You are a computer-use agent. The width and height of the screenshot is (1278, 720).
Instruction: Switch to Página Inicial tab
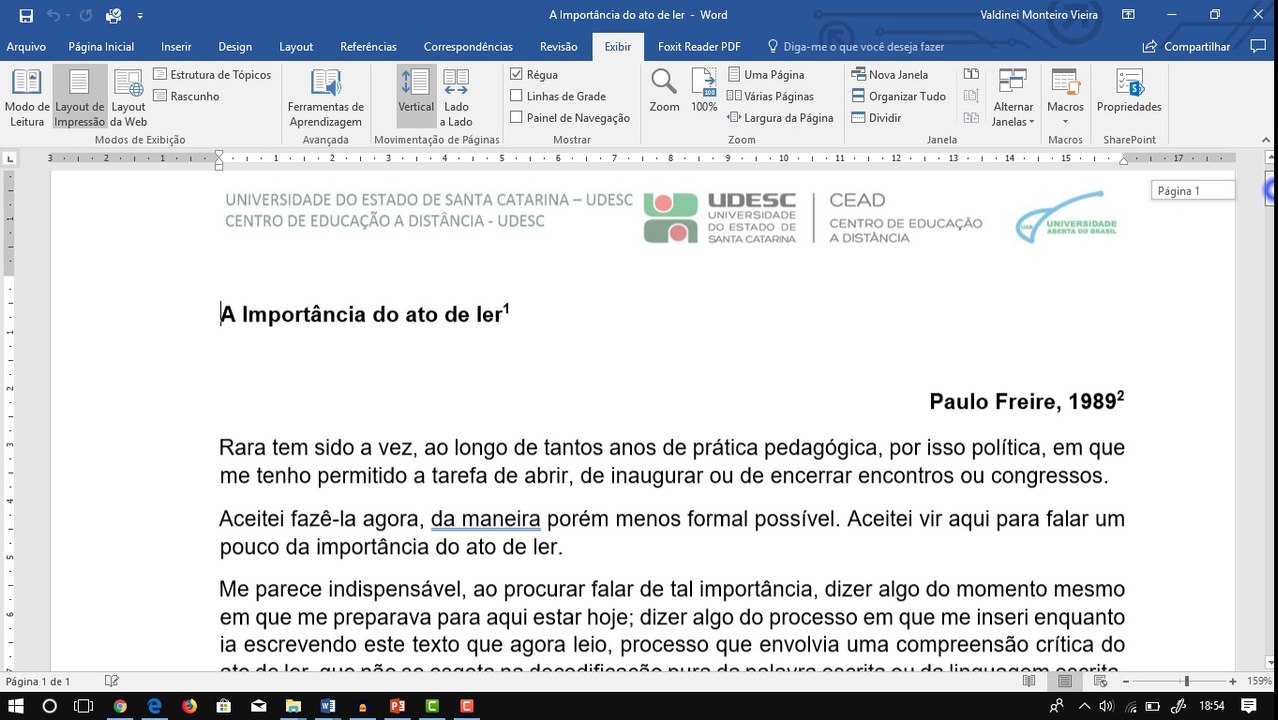point(101,46)
